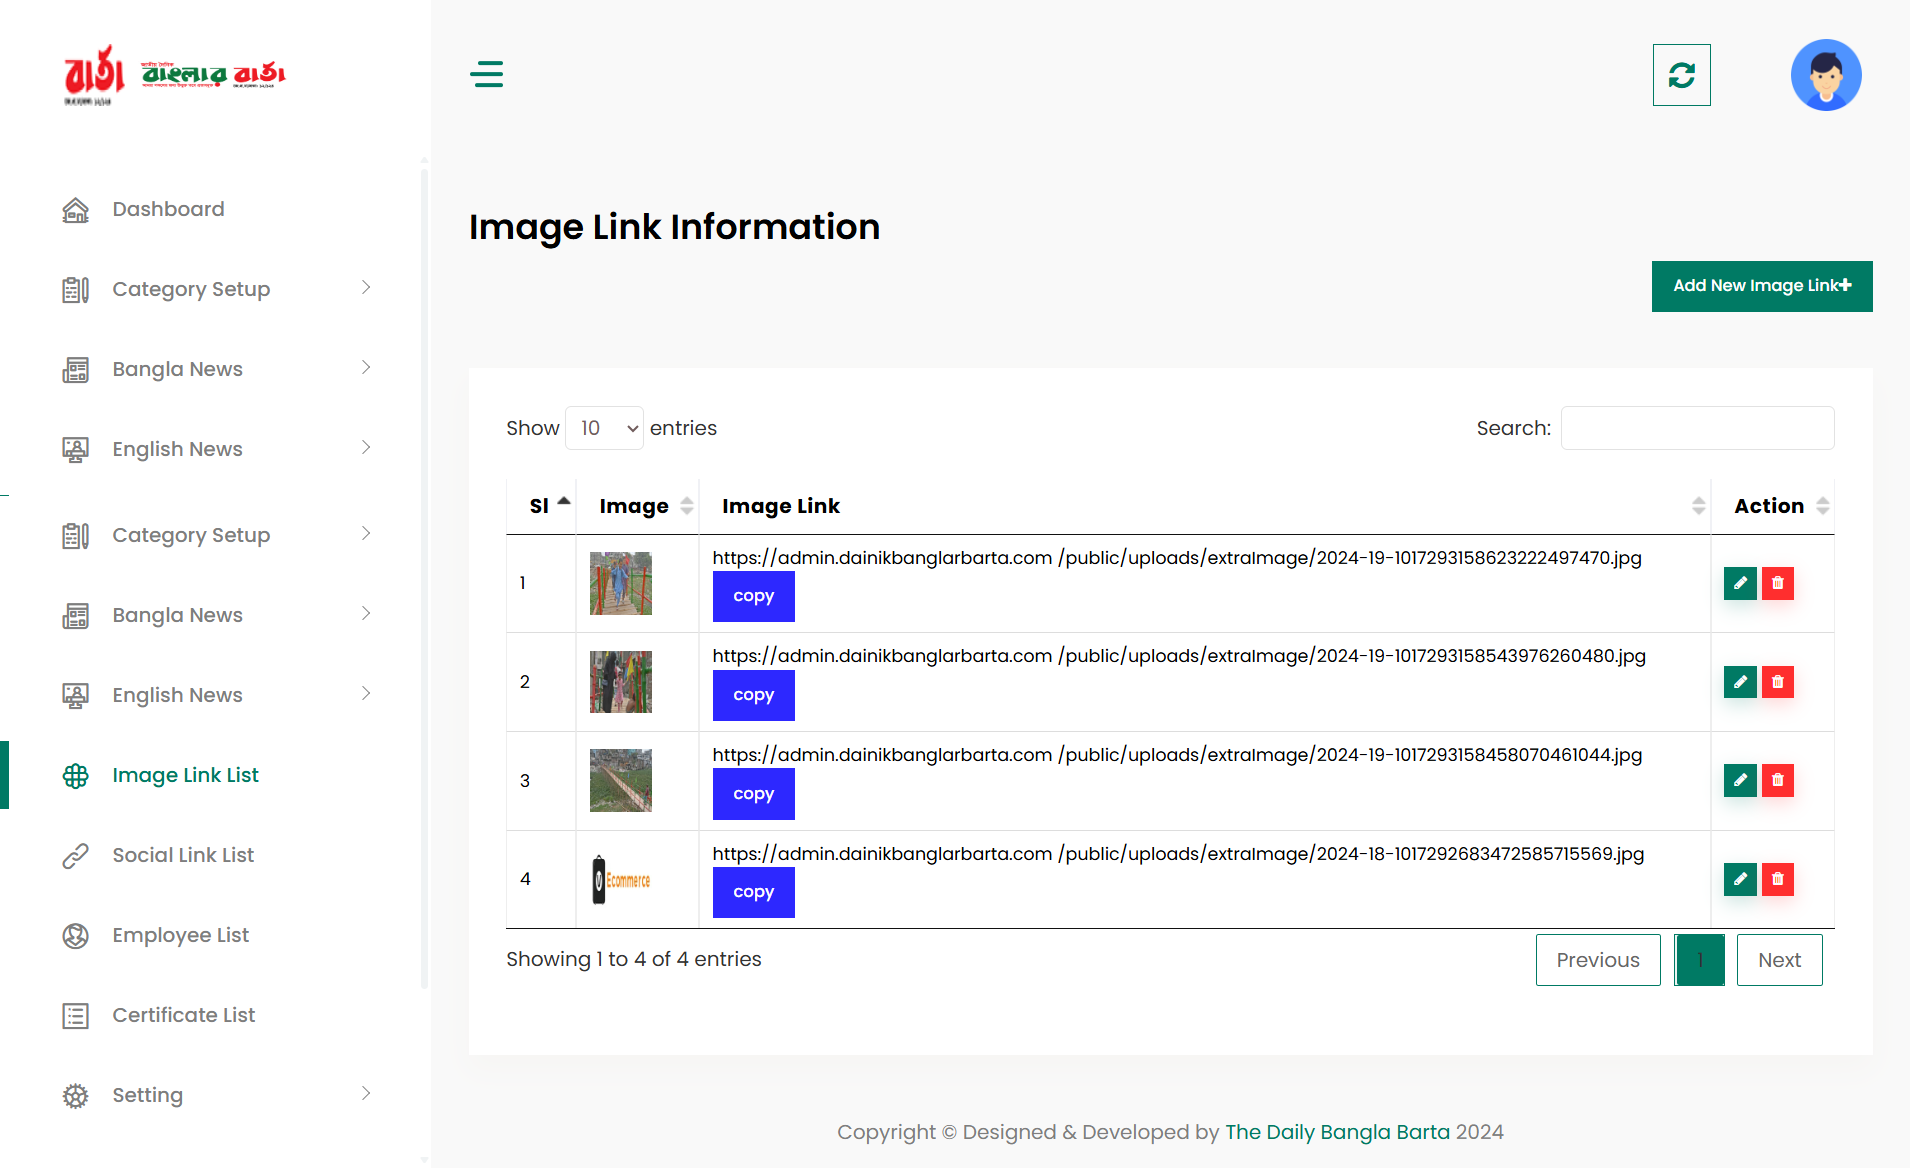Expand the Setting menu chevron

(x=366, y=1094)
